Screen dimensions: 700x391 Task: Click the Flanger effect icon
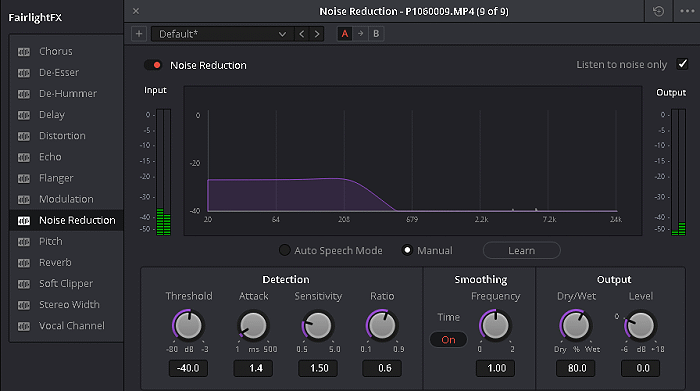(x=24, y=179)
